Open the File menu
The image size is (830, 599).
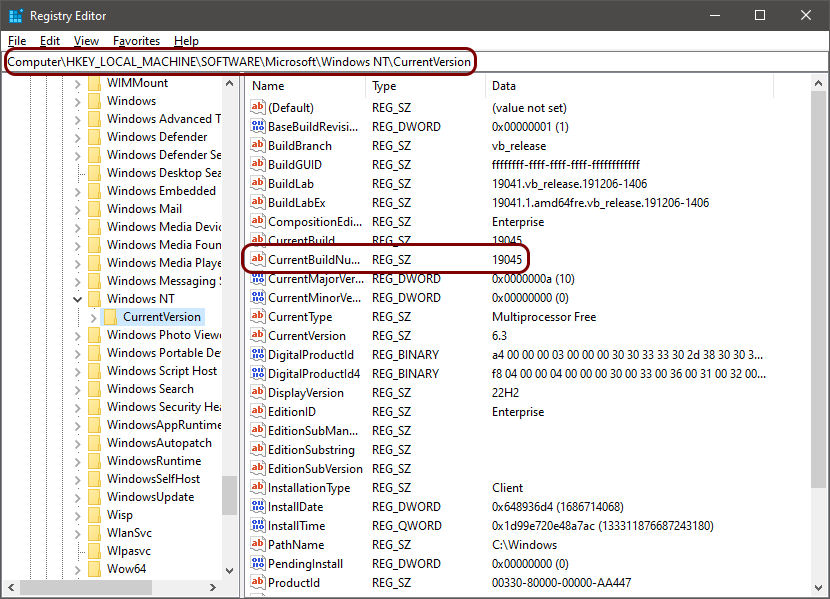click(17, 41)
